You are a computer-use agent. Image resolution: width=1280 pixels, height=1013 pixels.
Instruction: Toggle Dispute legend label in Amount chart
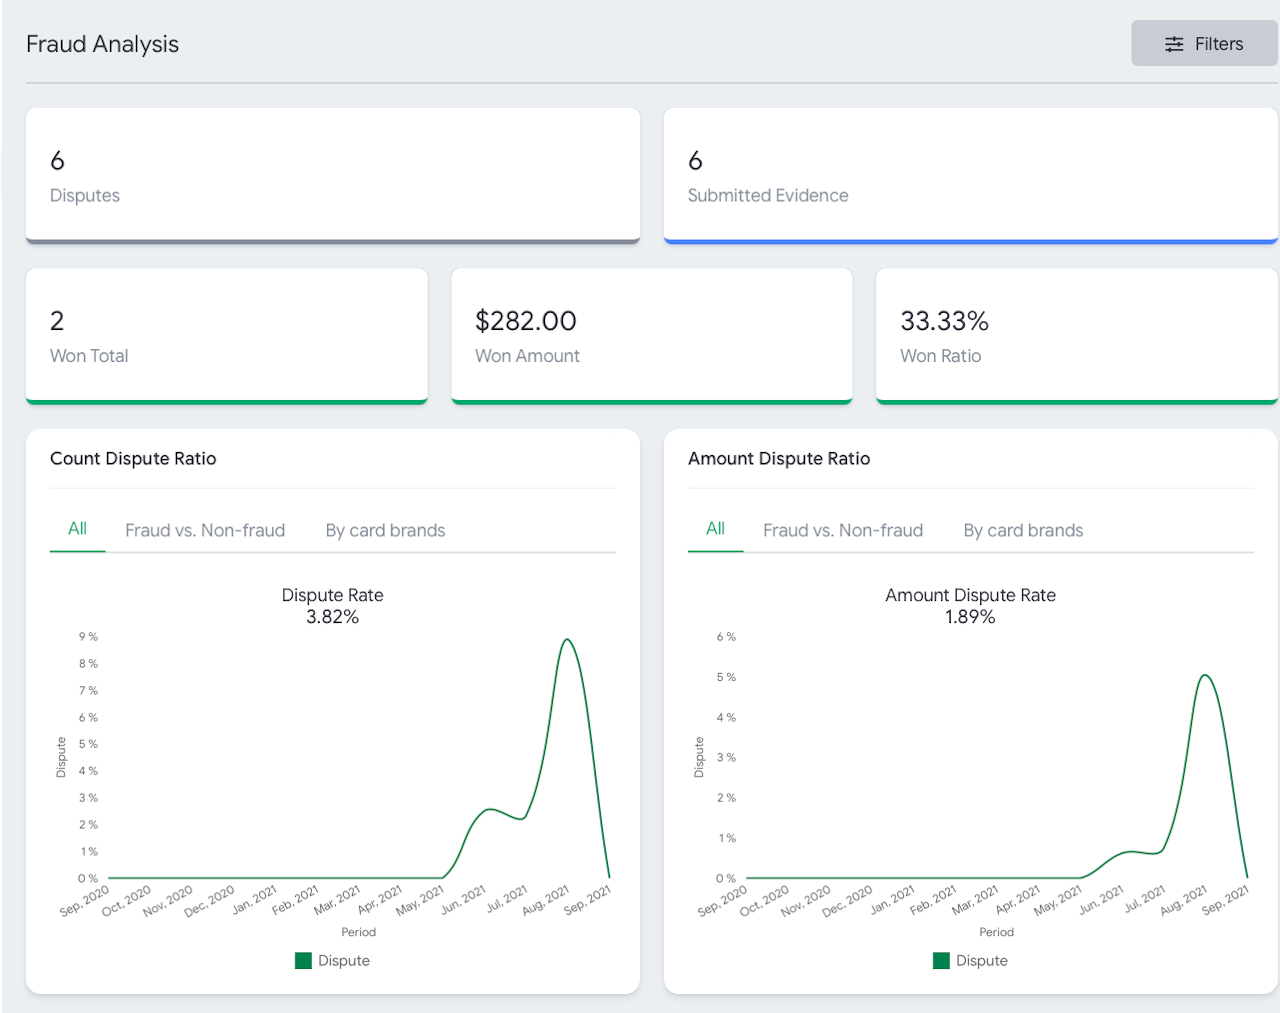982,961
